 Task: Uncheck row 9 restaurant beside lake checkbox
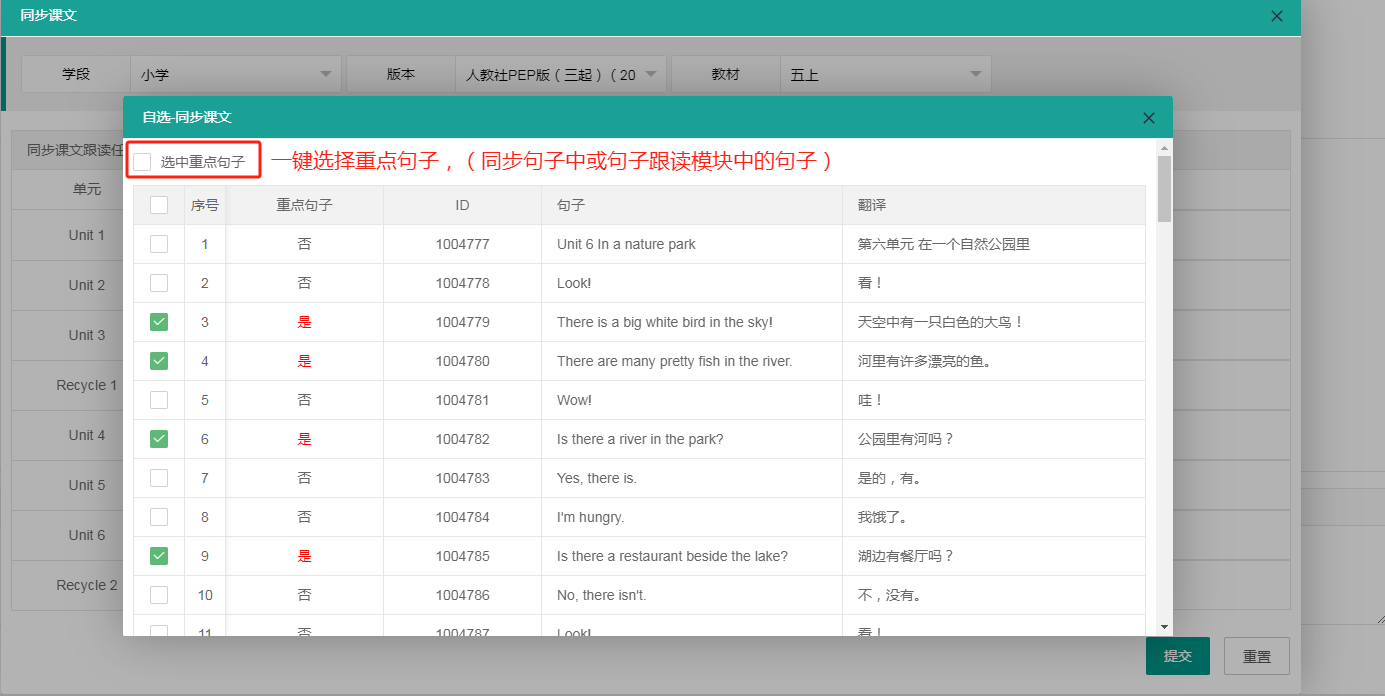(x=159, y=556)
